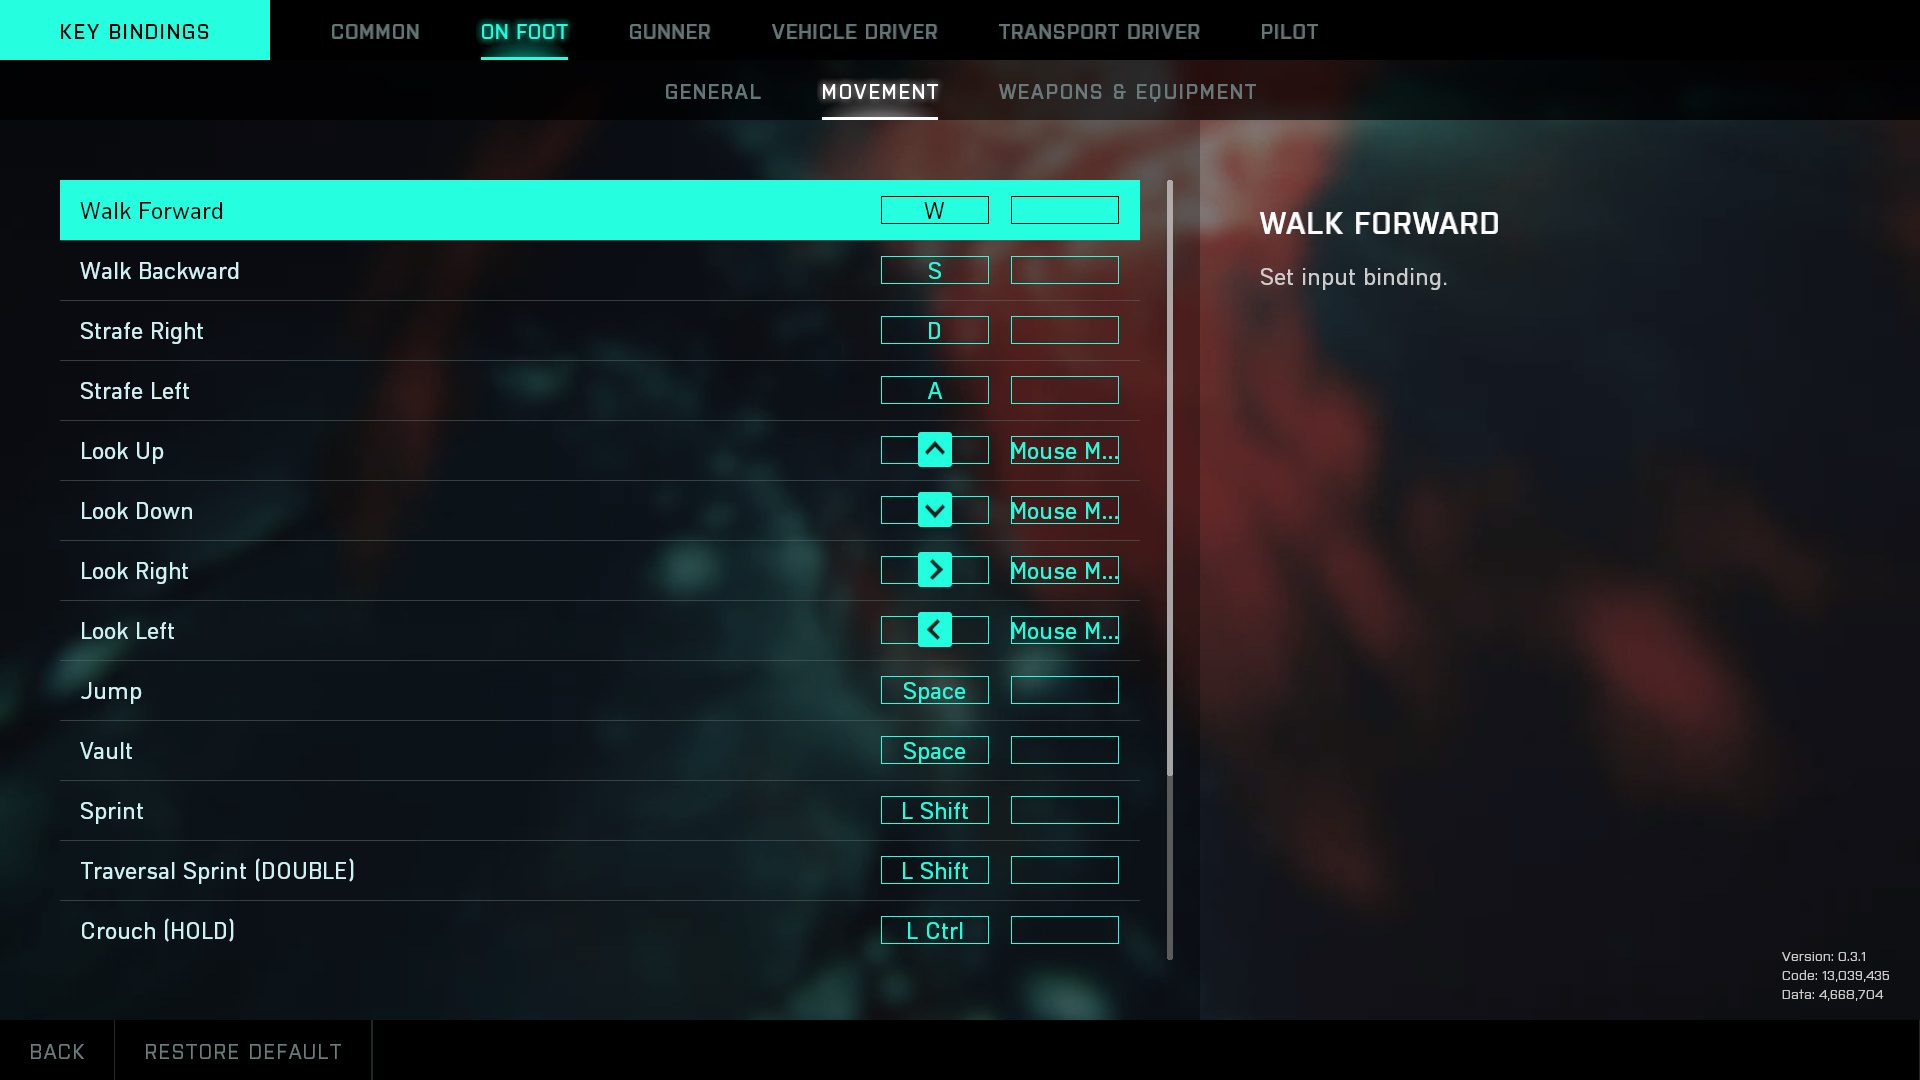The image size is (1920, 1080).
Task: Click the secondary Mouse M.. binding for Look Right
Action: tap(1064, 570)
